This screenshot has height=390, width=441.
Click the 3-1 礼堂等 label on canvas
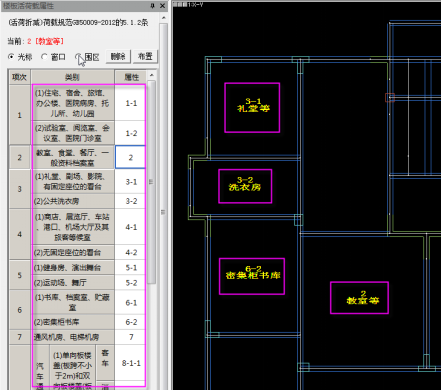point(253,105)
